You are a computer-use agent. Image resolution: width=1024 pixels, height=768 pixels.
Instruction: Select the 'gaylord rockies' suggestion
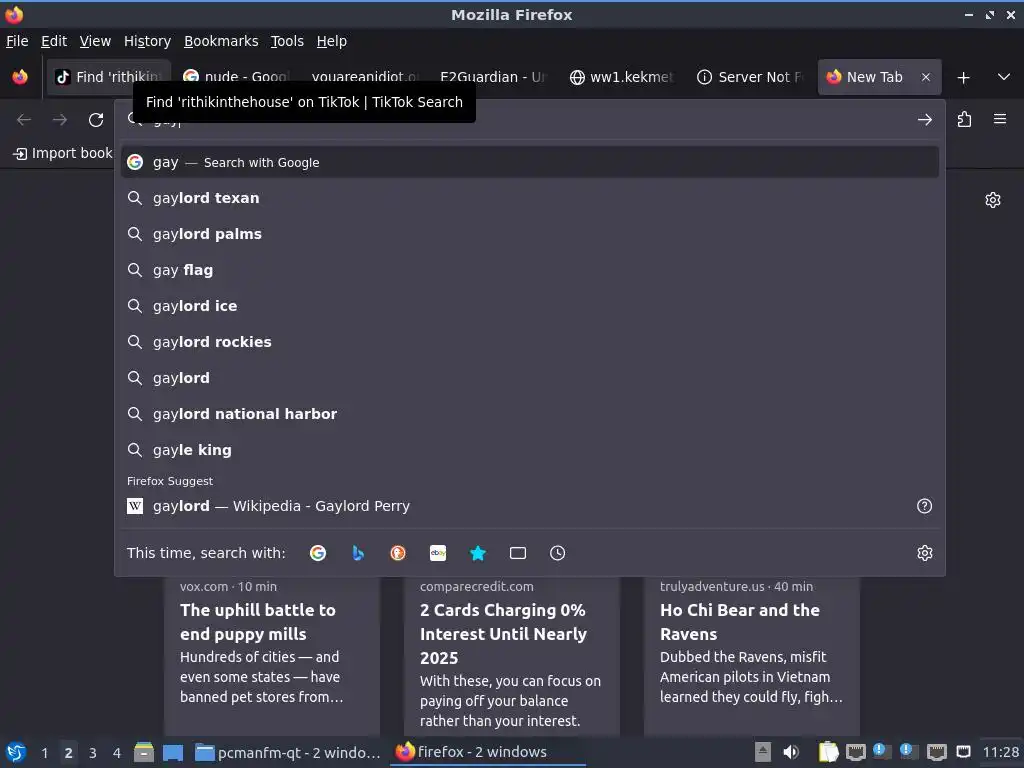pyautogui.click(x=530, y=342)
